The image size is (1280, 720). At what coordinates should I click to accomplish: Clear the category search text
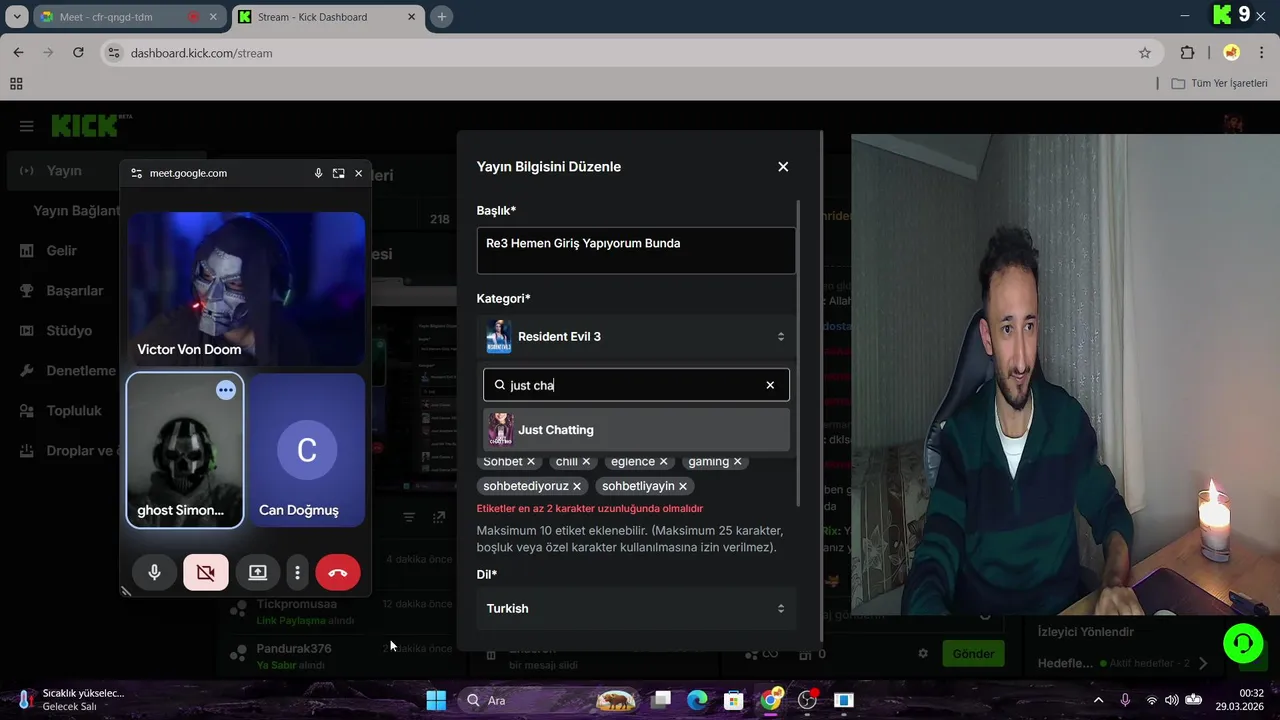[x=770, y=385]
